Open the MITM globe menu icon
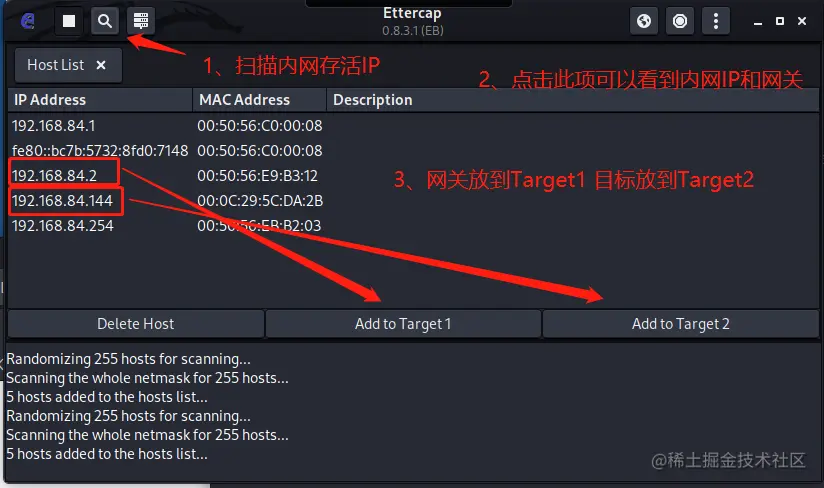This screenshot has width=824, height=488. pyautogui.click(x=644, y=21)
